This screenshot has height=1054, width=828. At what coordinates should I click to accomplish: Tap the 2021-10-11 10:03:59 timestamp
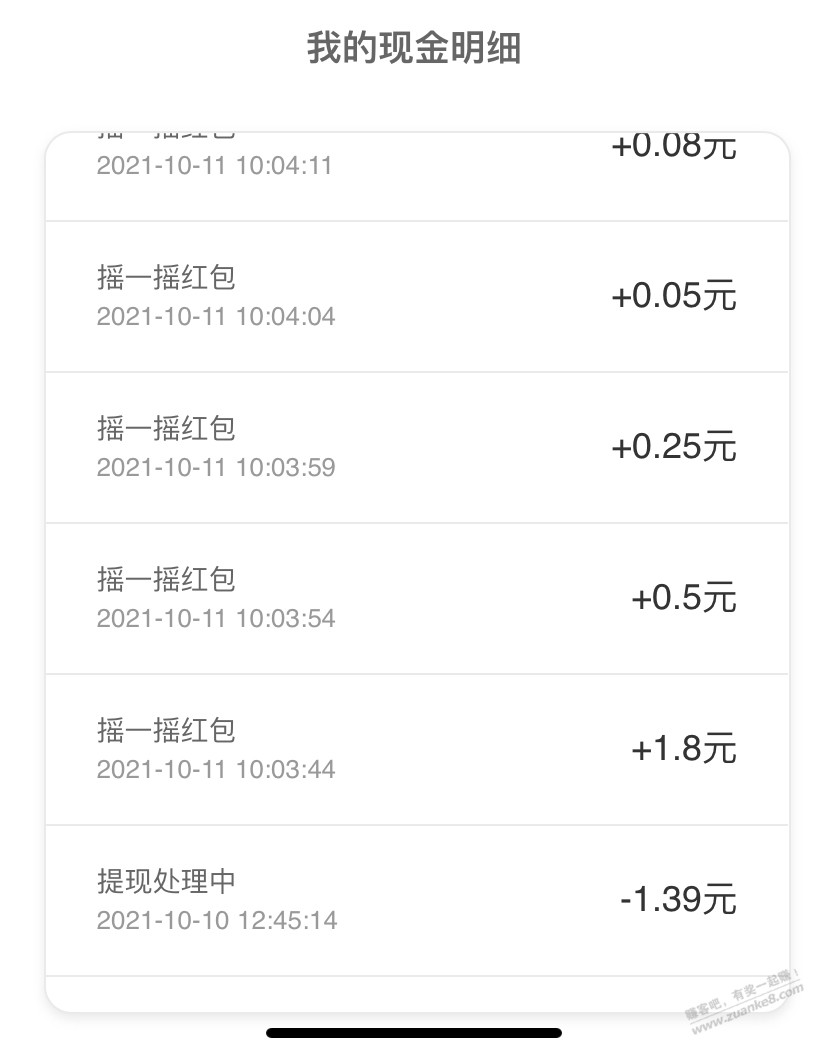tap(216, 468)
